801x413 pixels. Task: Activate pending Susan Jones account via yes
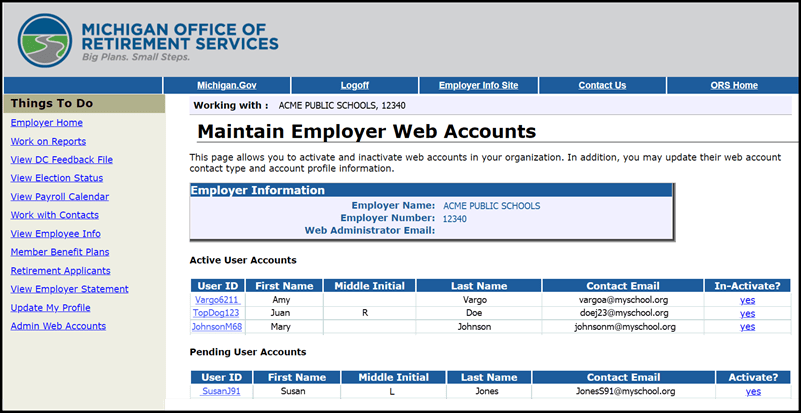pyautogui.click(x=753, y=392)
